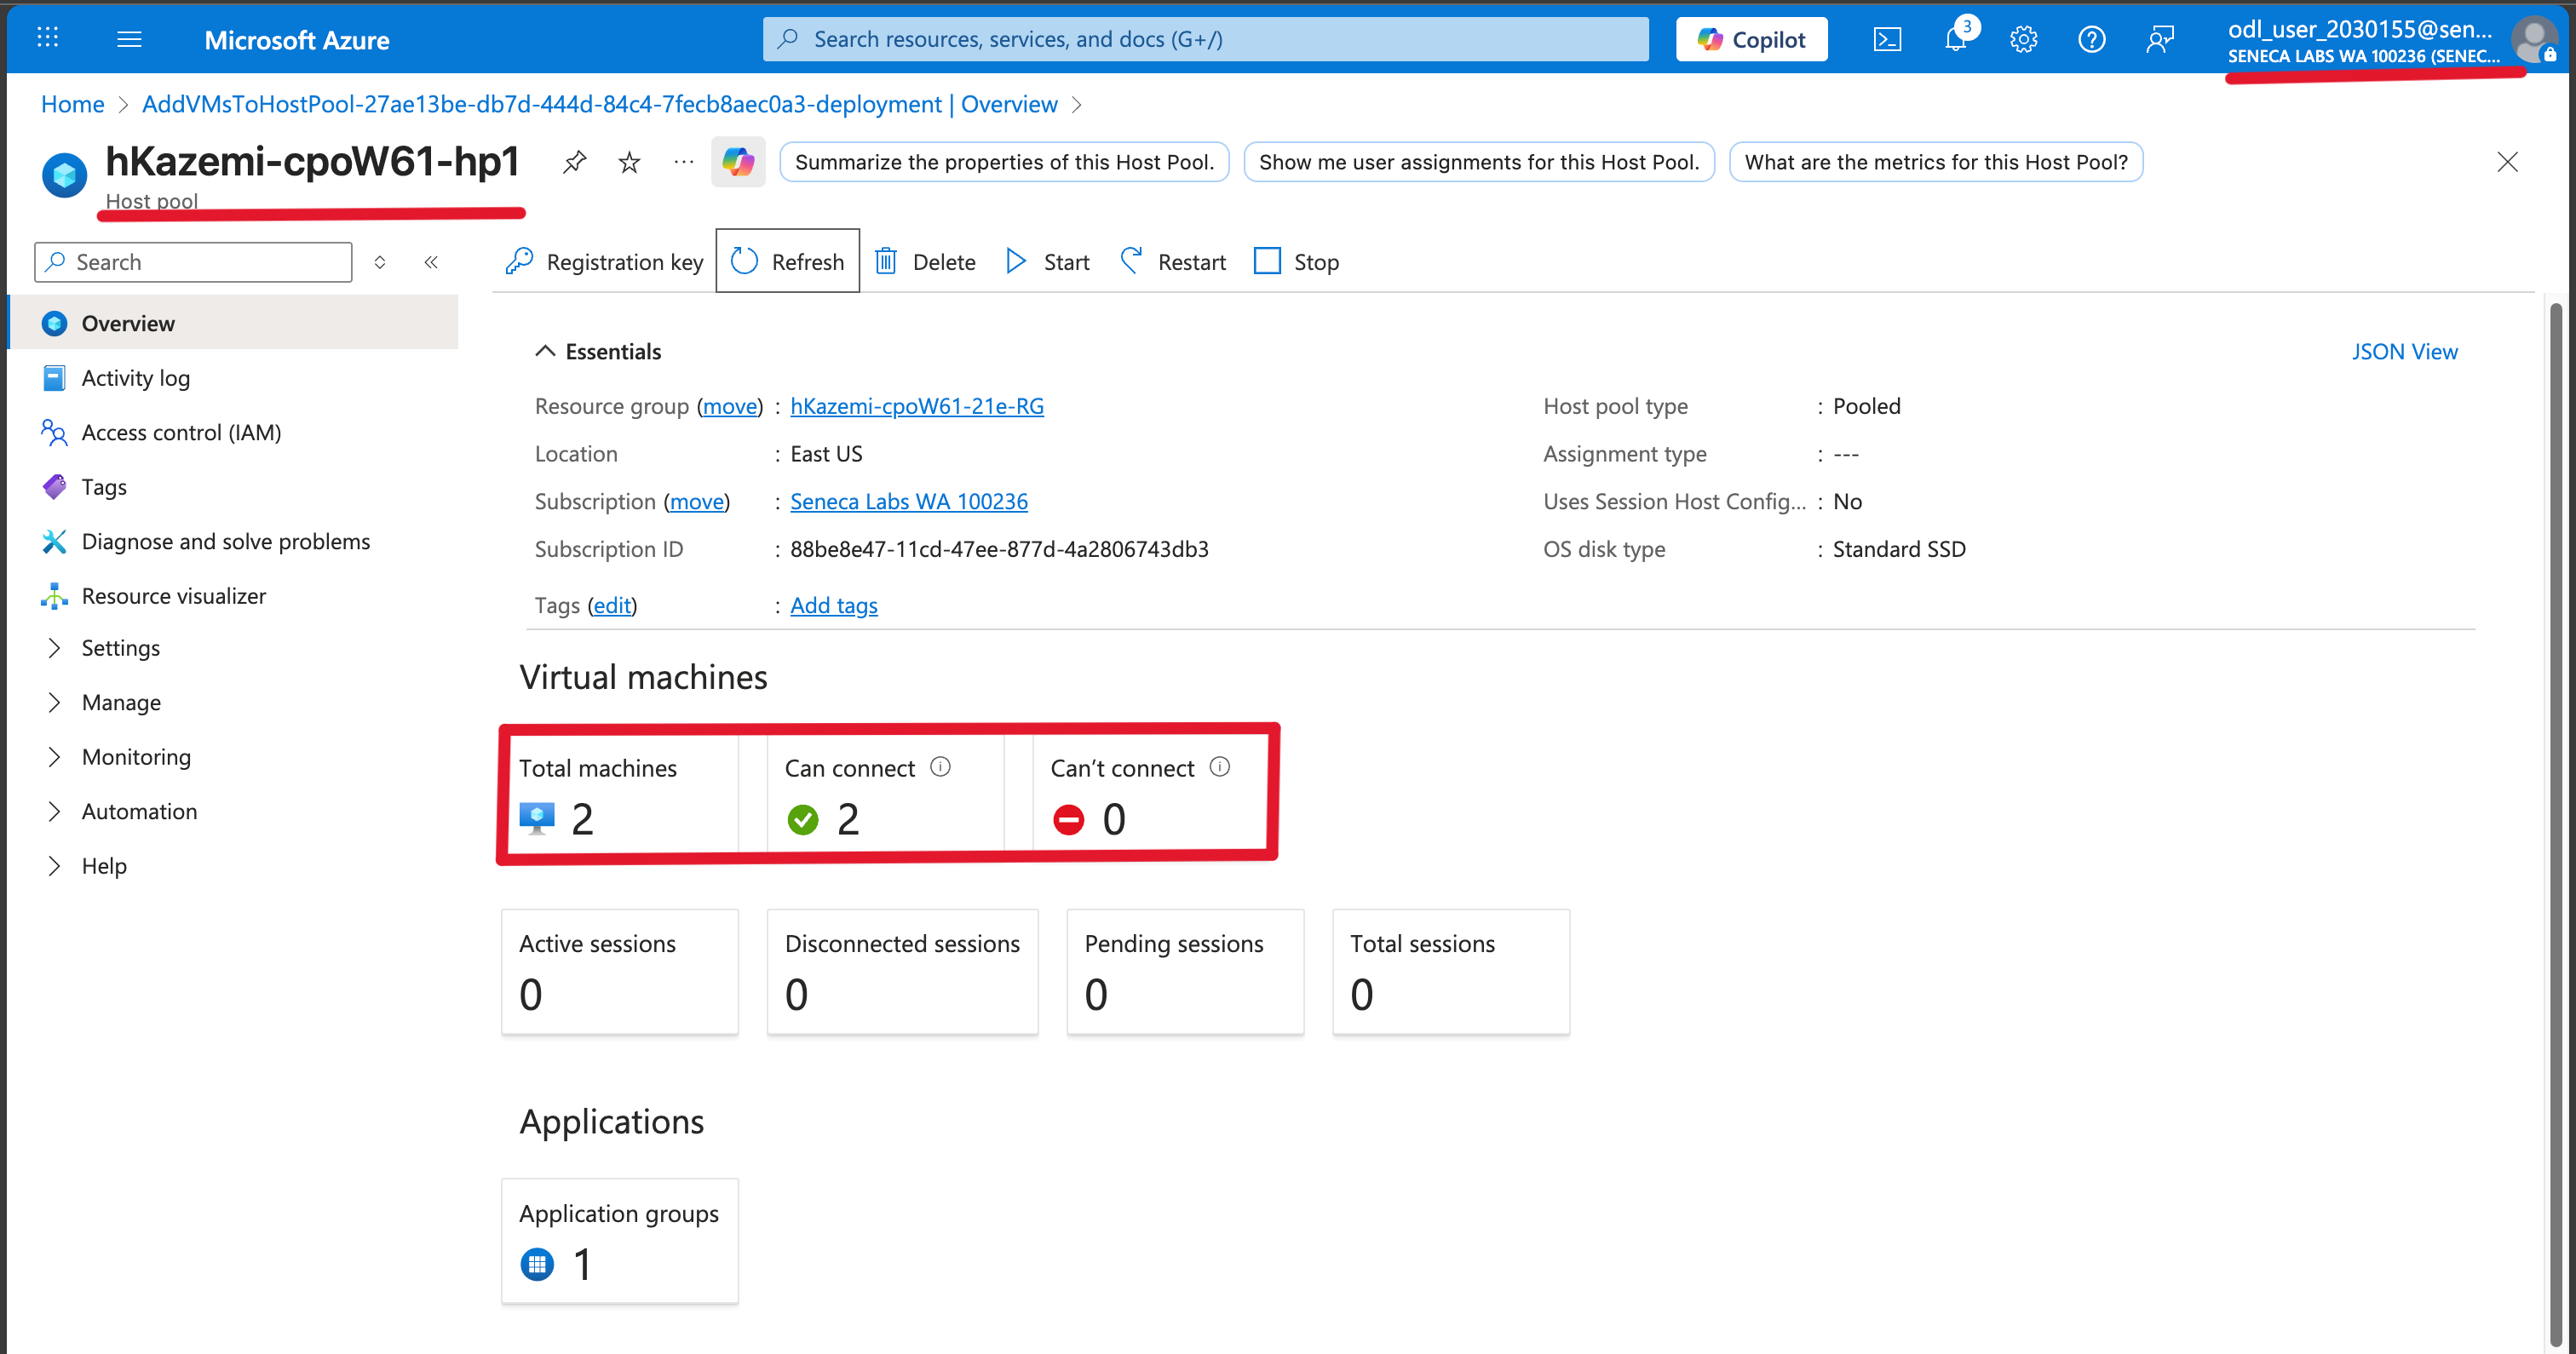The height and width of the screenshot is (1354, 2576).
Task: Open Seneca Labs WA 100236 subscription
Action: pyautogui.click(x=909, y=501)
